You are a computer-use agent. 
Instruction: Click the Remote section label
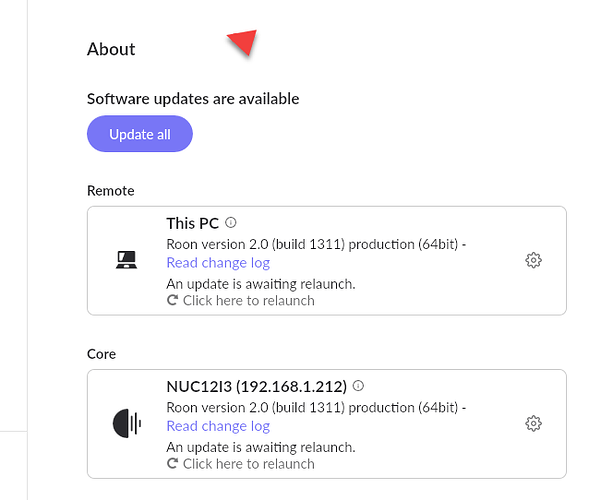point(110,190)
